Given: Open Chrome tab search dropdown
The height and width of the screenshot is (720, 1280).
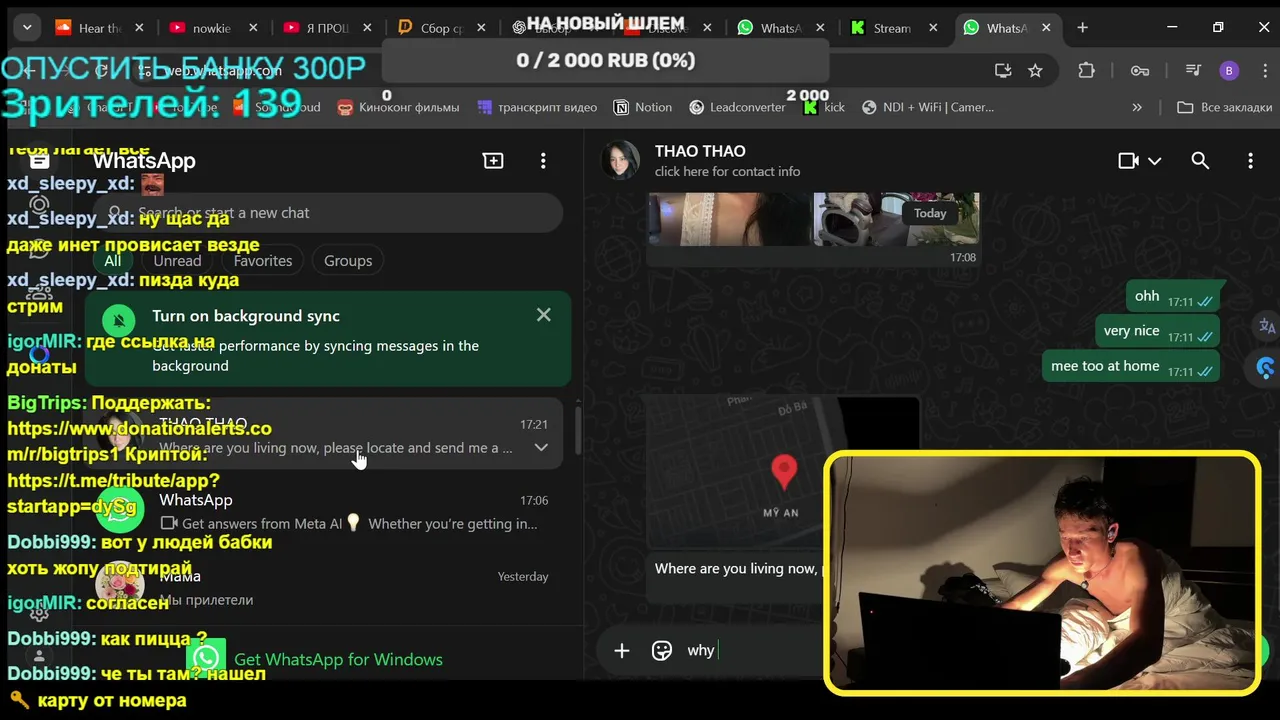Looking at the screenshot, I should coord(27,27).
